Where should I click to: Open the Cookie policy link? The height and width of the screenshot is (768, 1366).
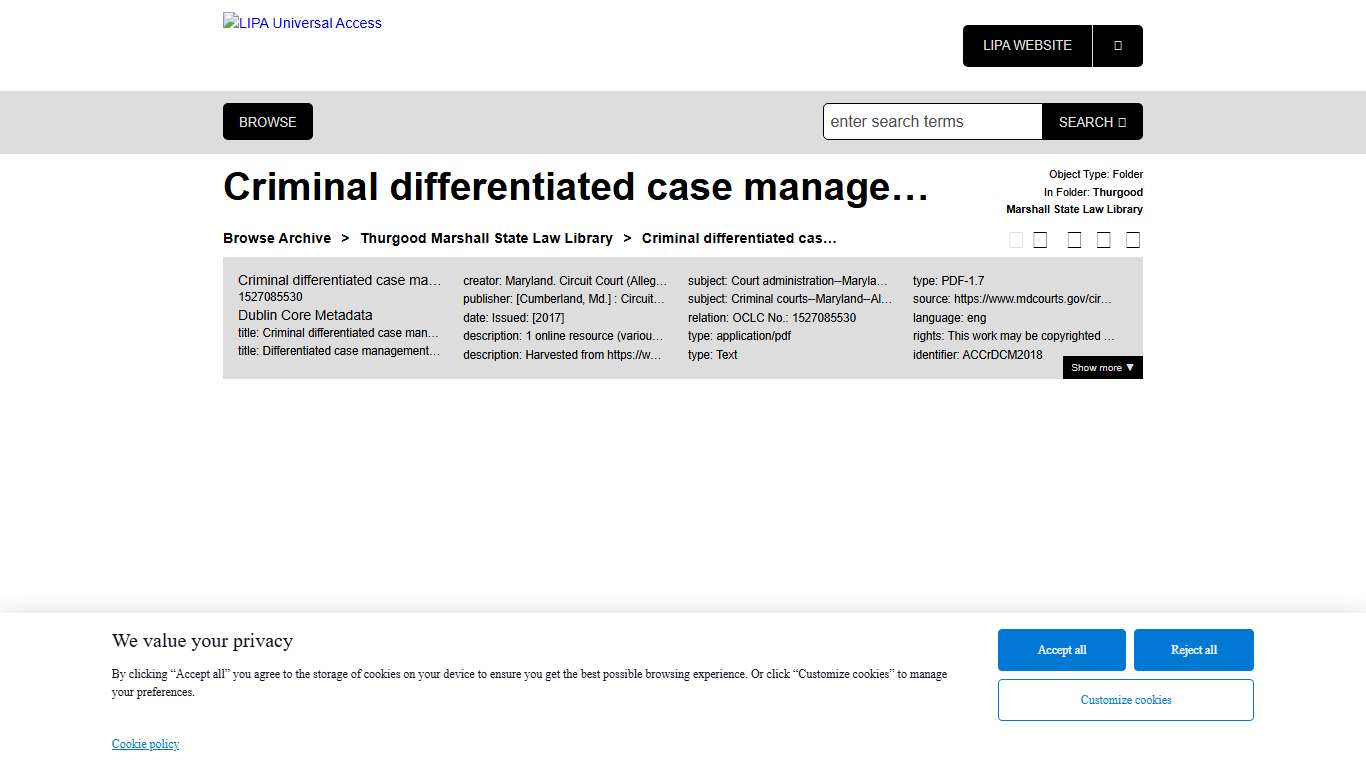coord(145,744)
